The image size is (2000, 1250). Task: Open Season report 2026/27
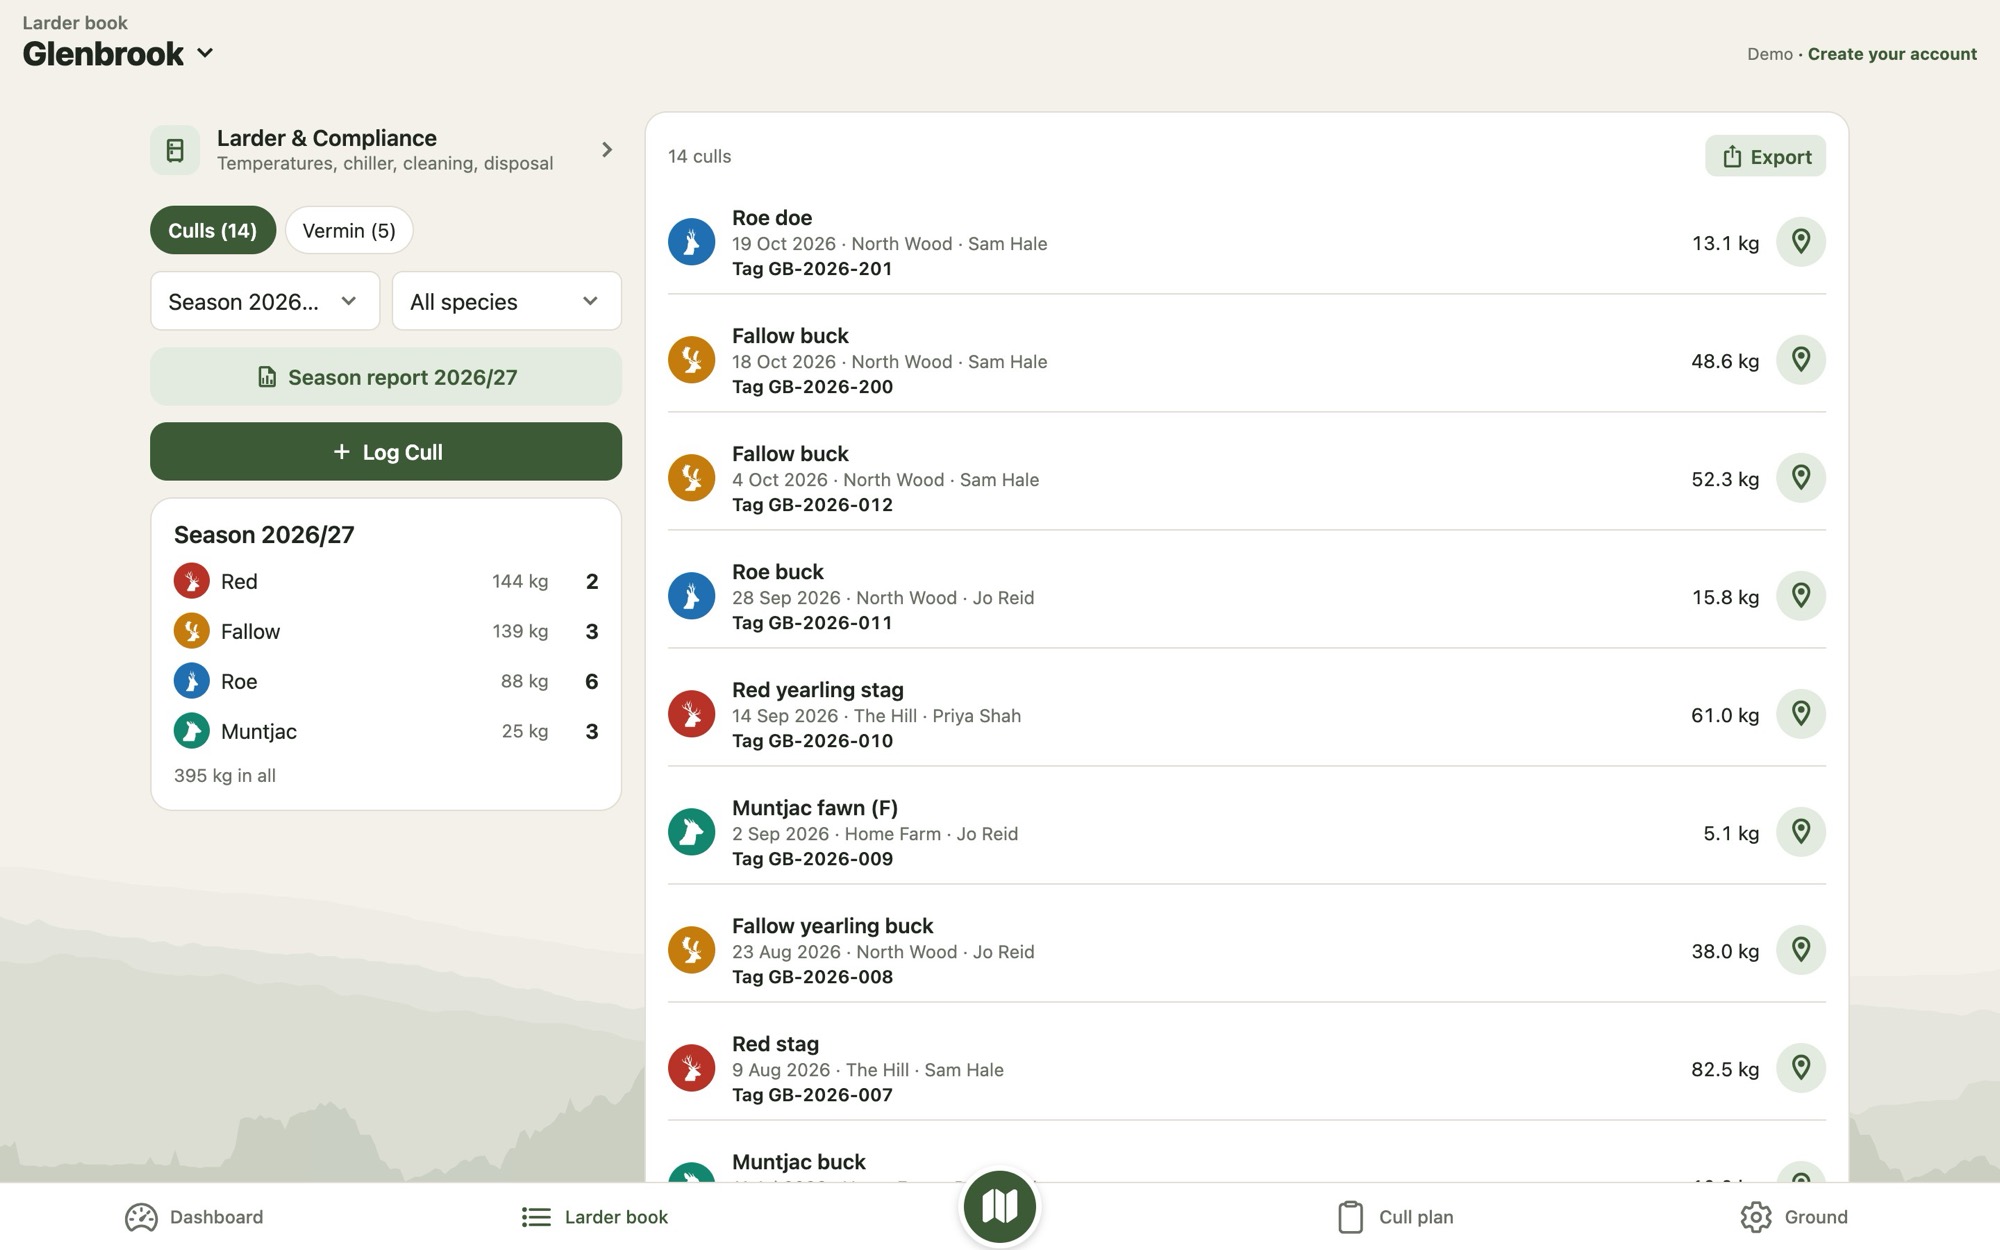pos(386,377)
